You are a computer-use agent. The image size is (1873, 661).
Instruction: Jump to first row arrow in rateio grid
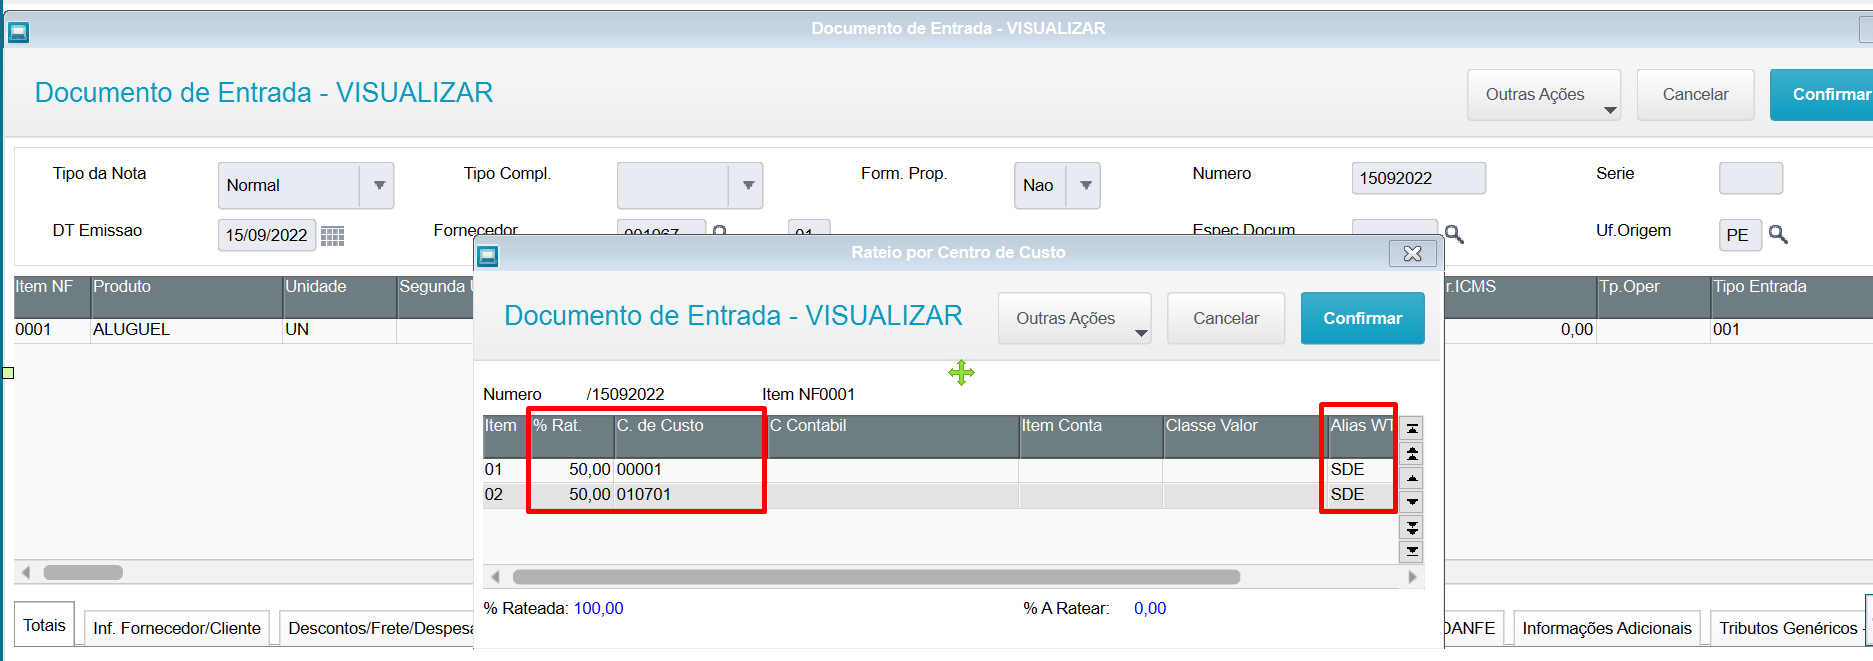point(1412,428)
